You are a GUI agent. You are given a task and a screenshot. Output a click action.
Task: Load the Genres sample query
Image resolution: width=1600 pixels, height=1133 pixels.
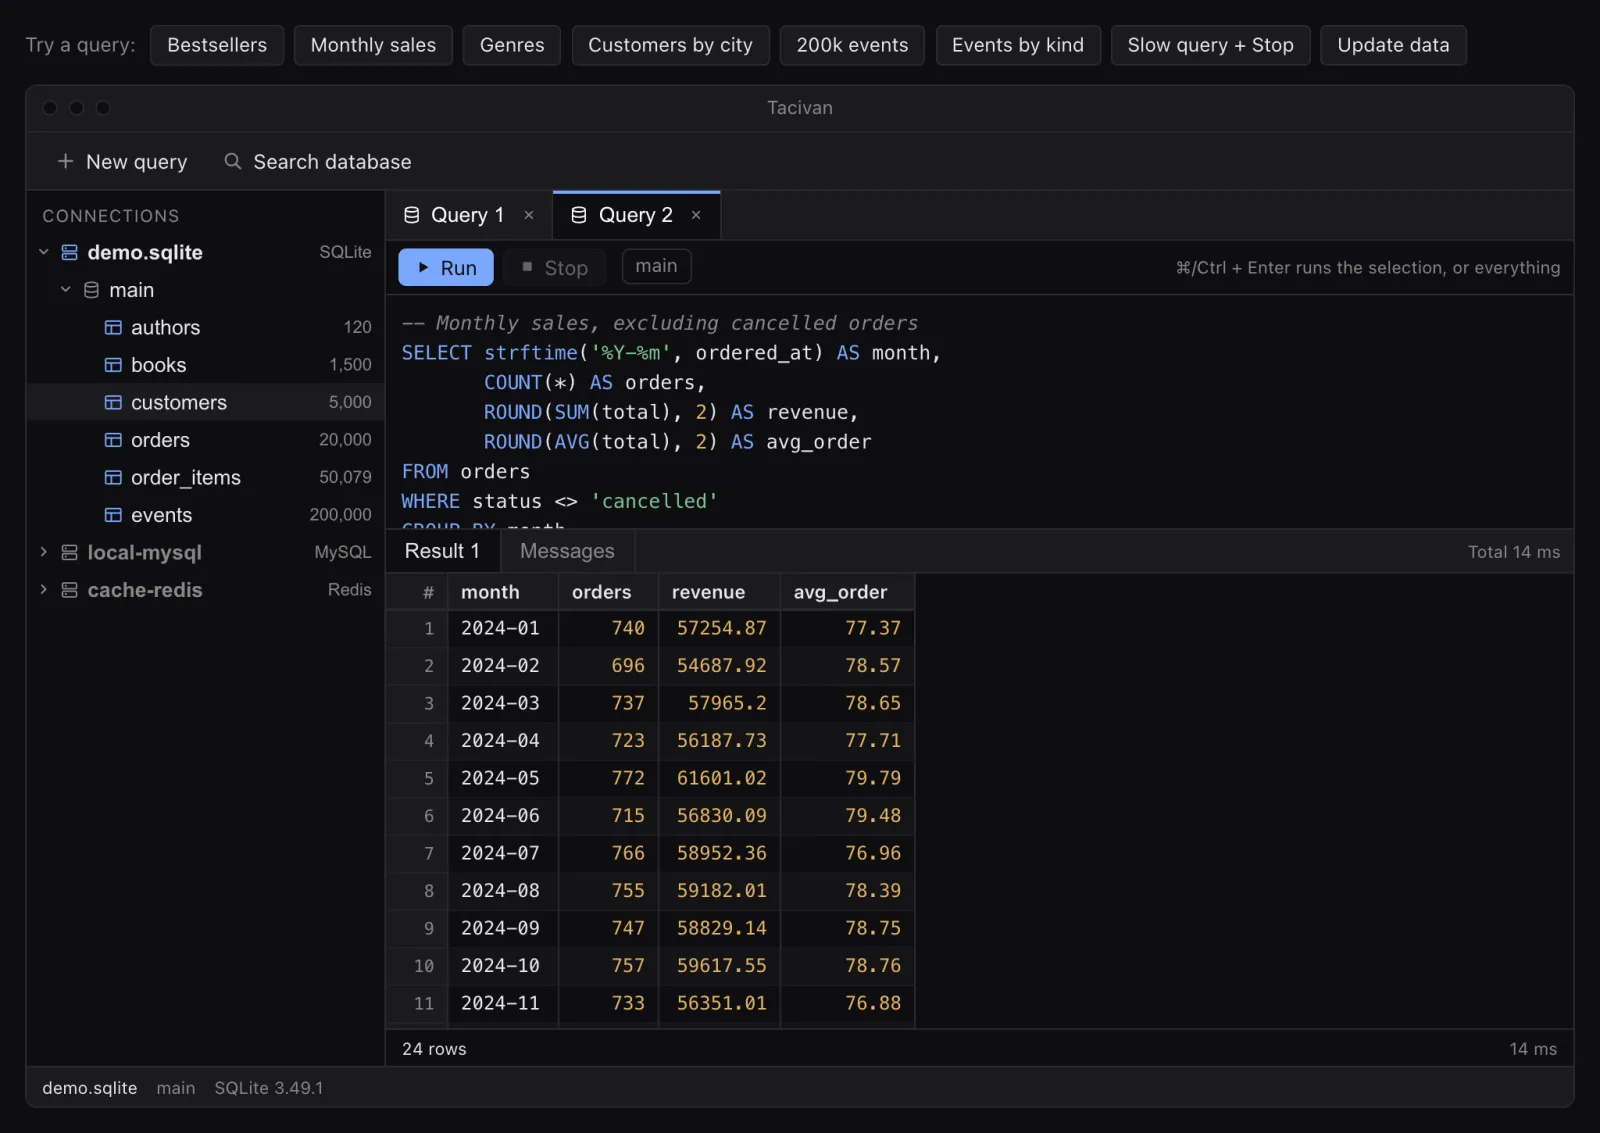pos(512,45)
